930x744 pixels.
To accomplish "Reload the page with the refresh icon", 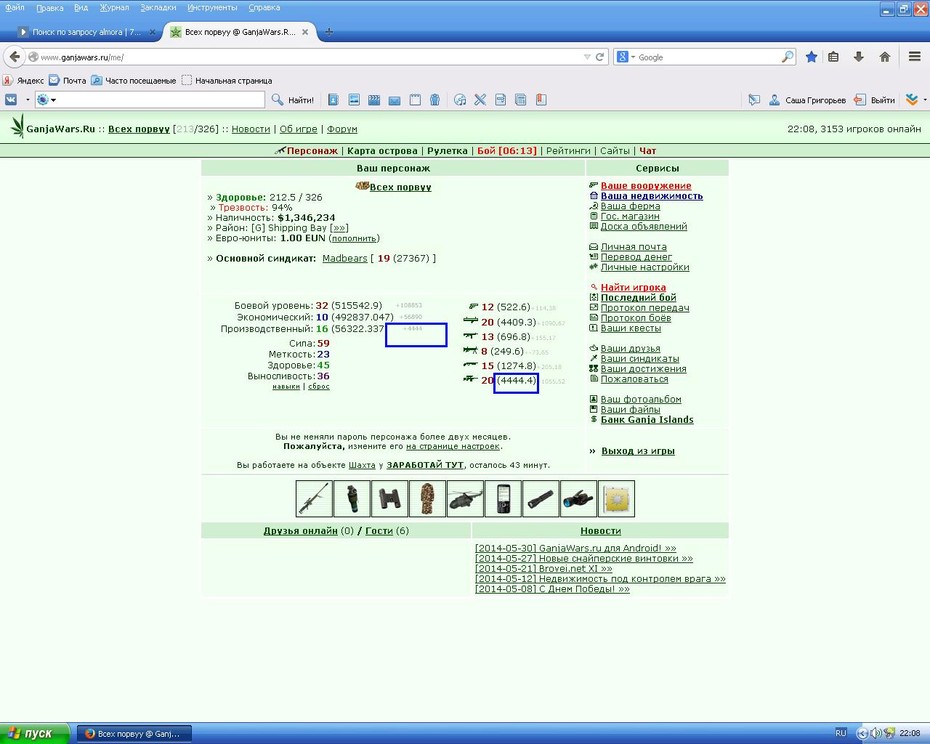I will [600, 57].
